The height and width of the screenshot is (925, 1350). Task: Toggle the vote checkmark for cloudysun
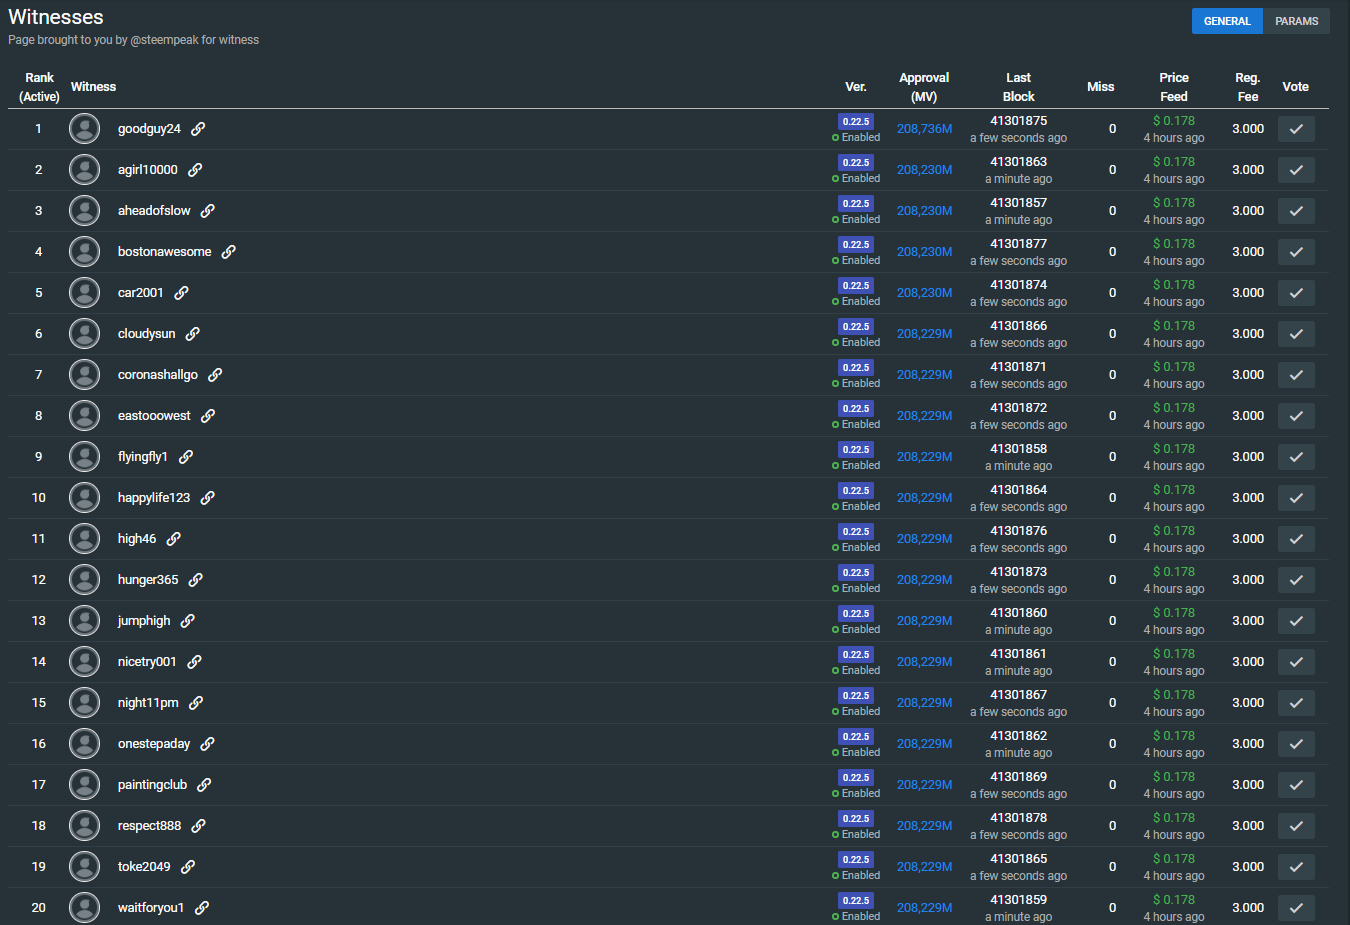1296,334
